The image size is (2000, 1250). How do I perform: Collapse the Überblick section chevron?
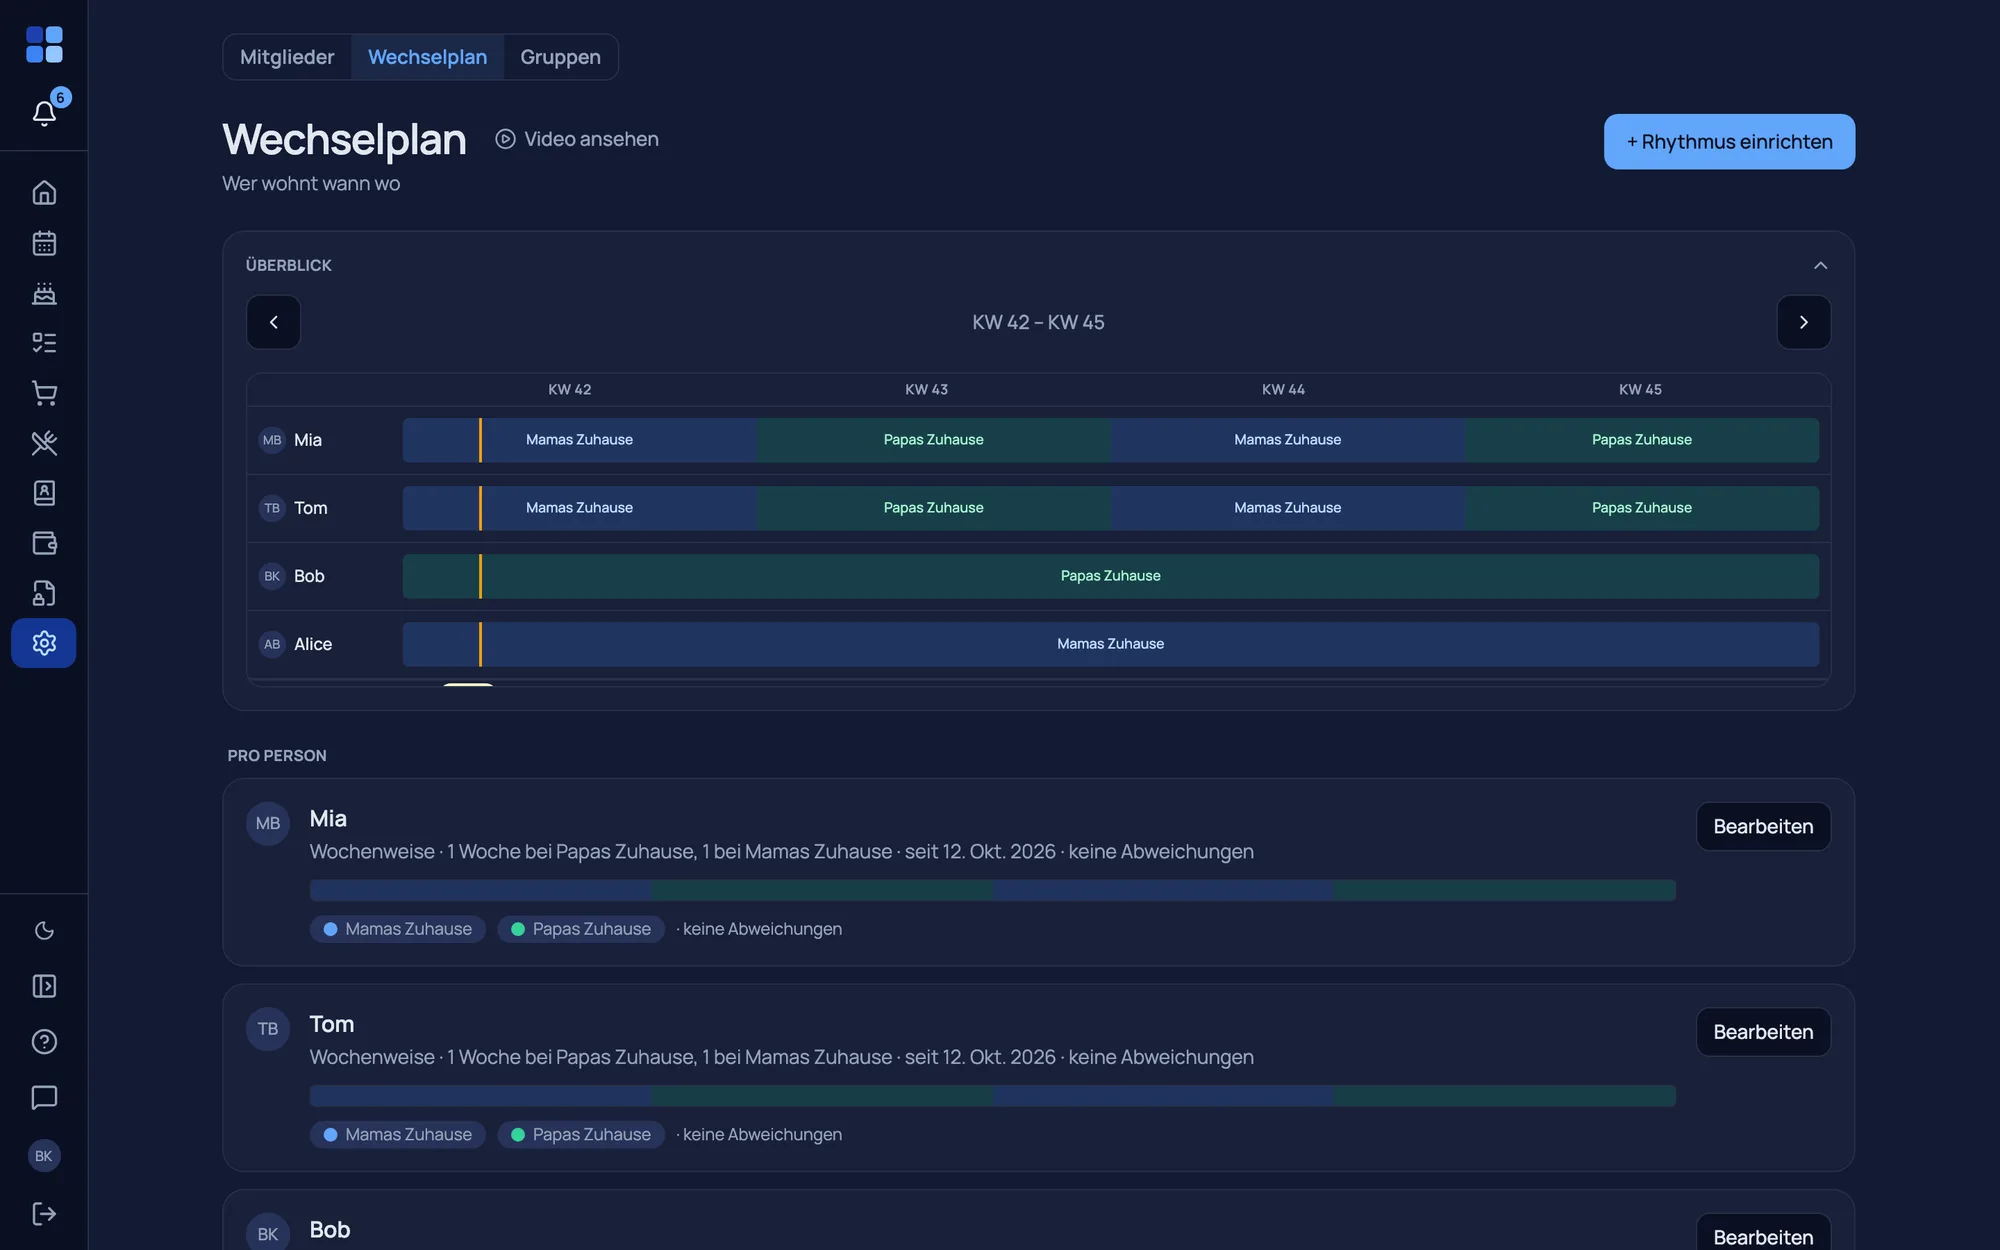(1820, 265)
